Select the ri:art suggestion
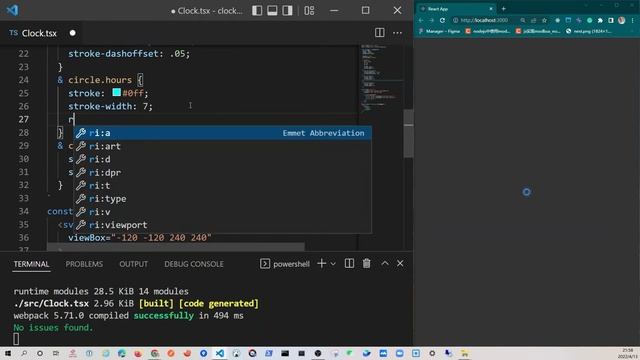 [x=222, y=146]
